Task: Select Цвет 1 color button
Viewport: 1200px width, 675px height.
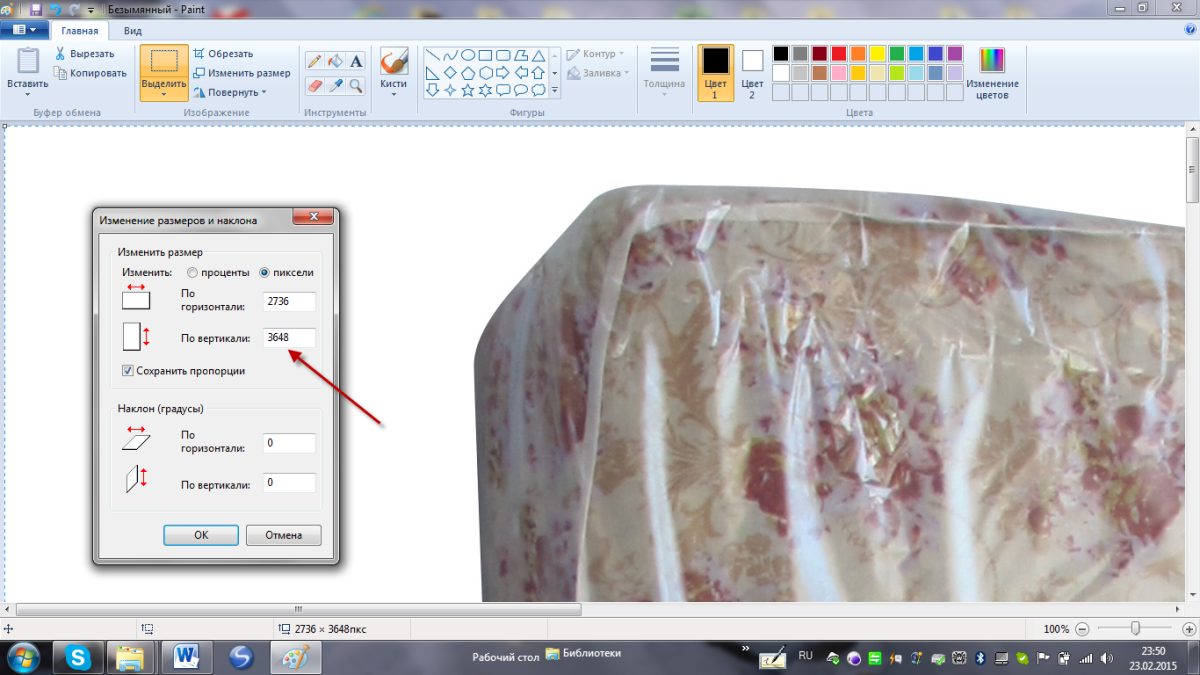Action: 715,73
